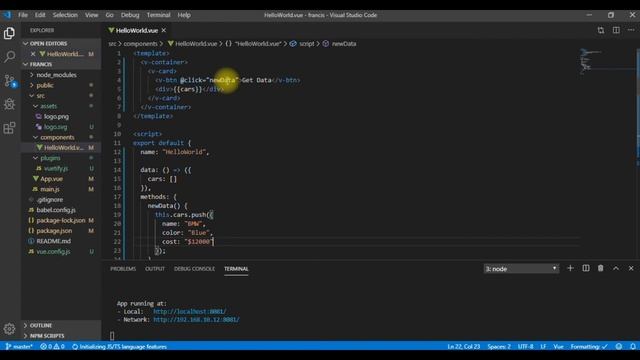Open the Debug menu
640x360 pixels.
130,15
